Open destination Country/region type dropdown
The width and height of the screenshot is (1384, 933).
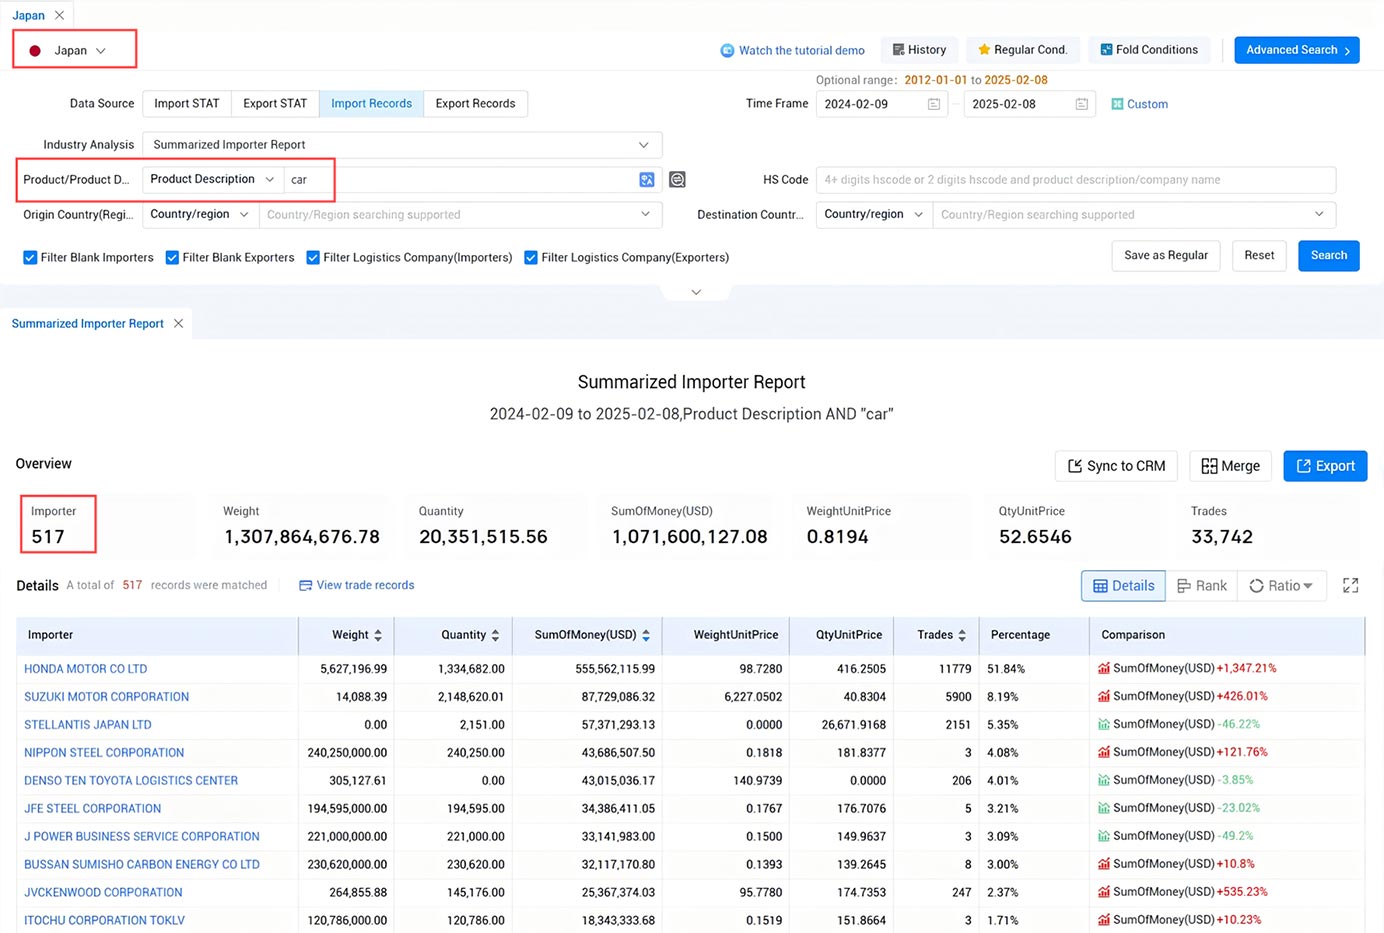click(x=874, y=214)
